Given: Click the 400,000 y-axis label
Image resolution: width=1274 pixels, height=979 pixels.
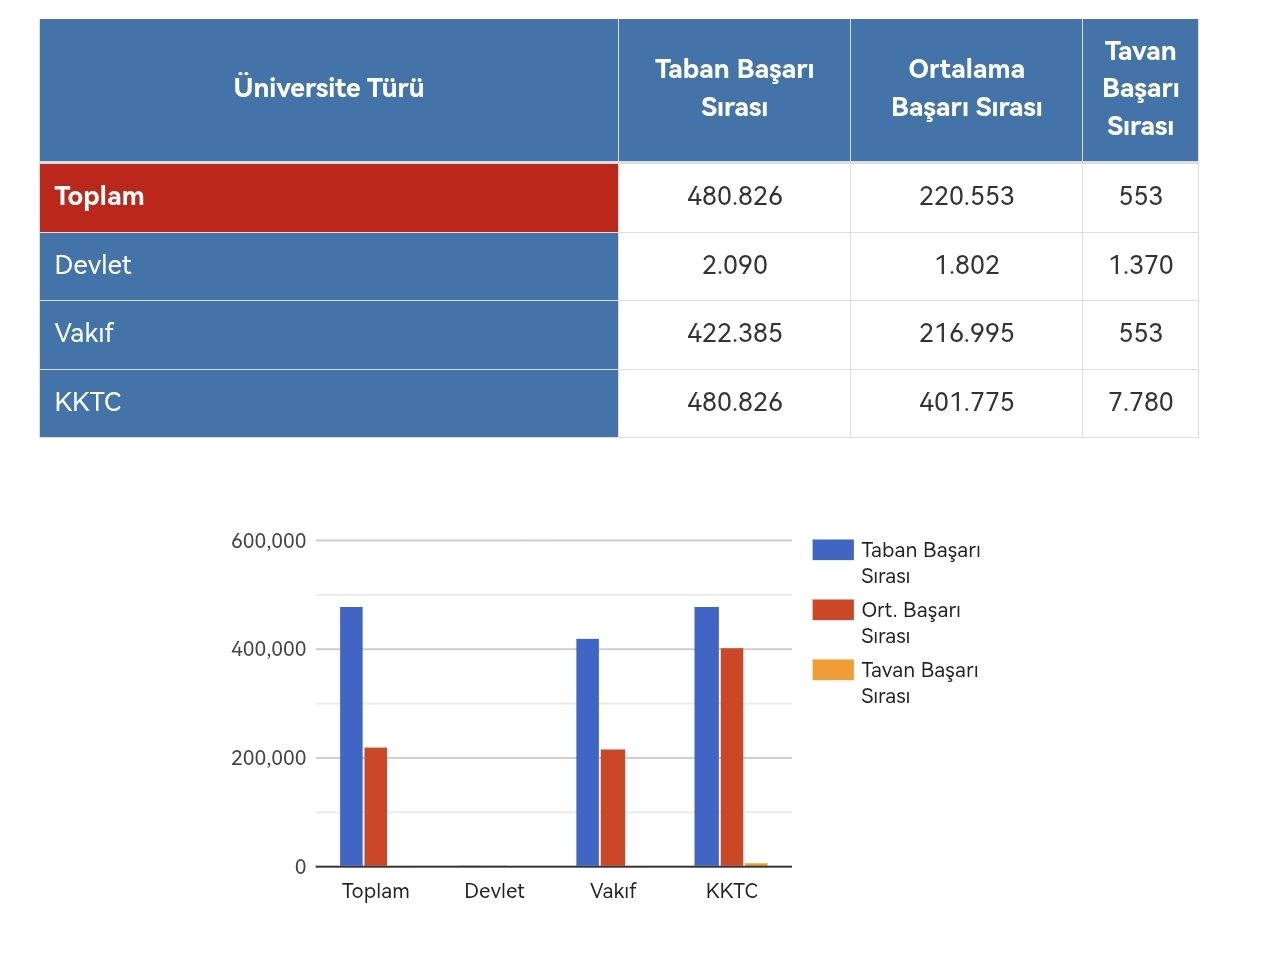Looking at the screenshot, I should point(269,649).
